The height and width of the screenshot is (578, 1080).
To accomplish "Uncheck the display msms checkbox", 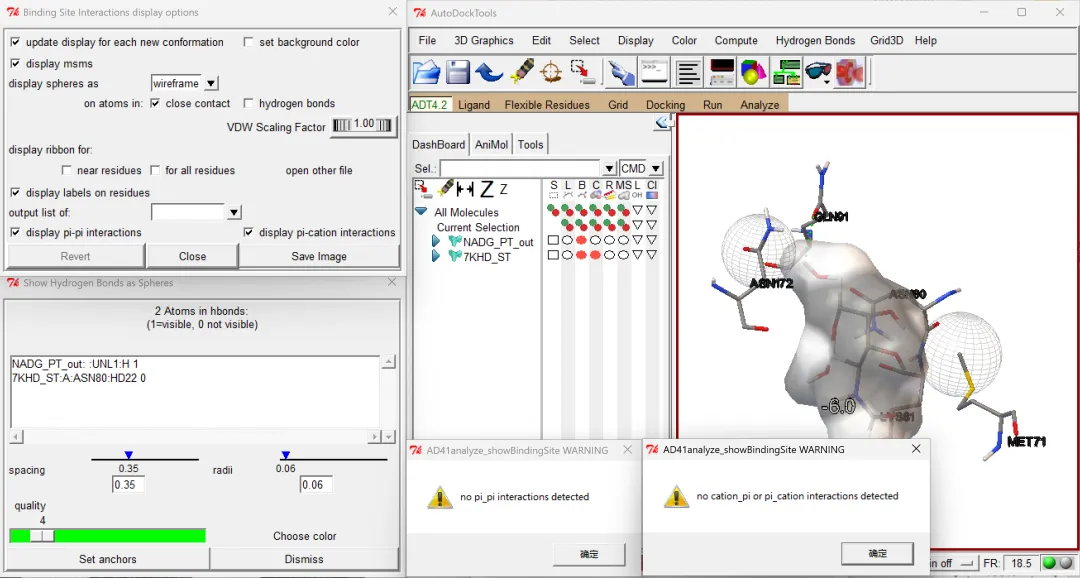I will coord(15,63).
